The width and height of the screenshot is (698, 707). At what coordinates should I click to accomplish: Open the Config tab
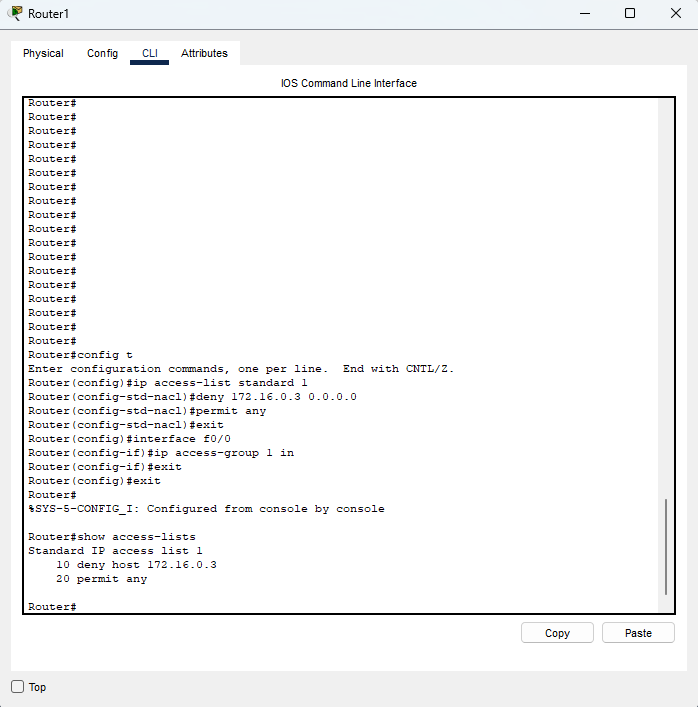point(102,53)
